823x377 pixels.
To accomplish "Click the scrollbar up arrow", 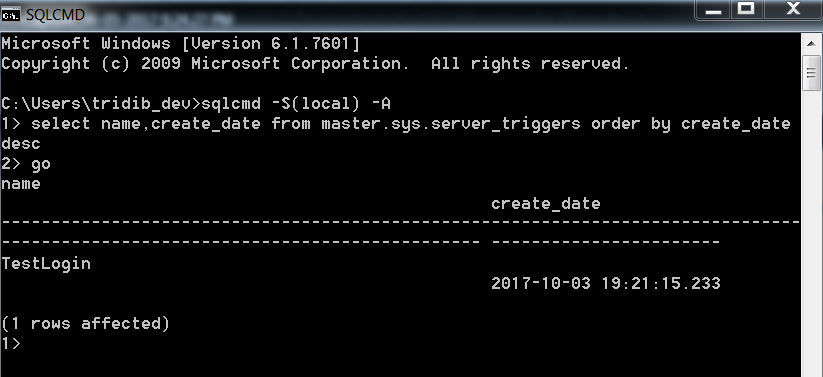I will pyautogui.click(x=811, y=44).
